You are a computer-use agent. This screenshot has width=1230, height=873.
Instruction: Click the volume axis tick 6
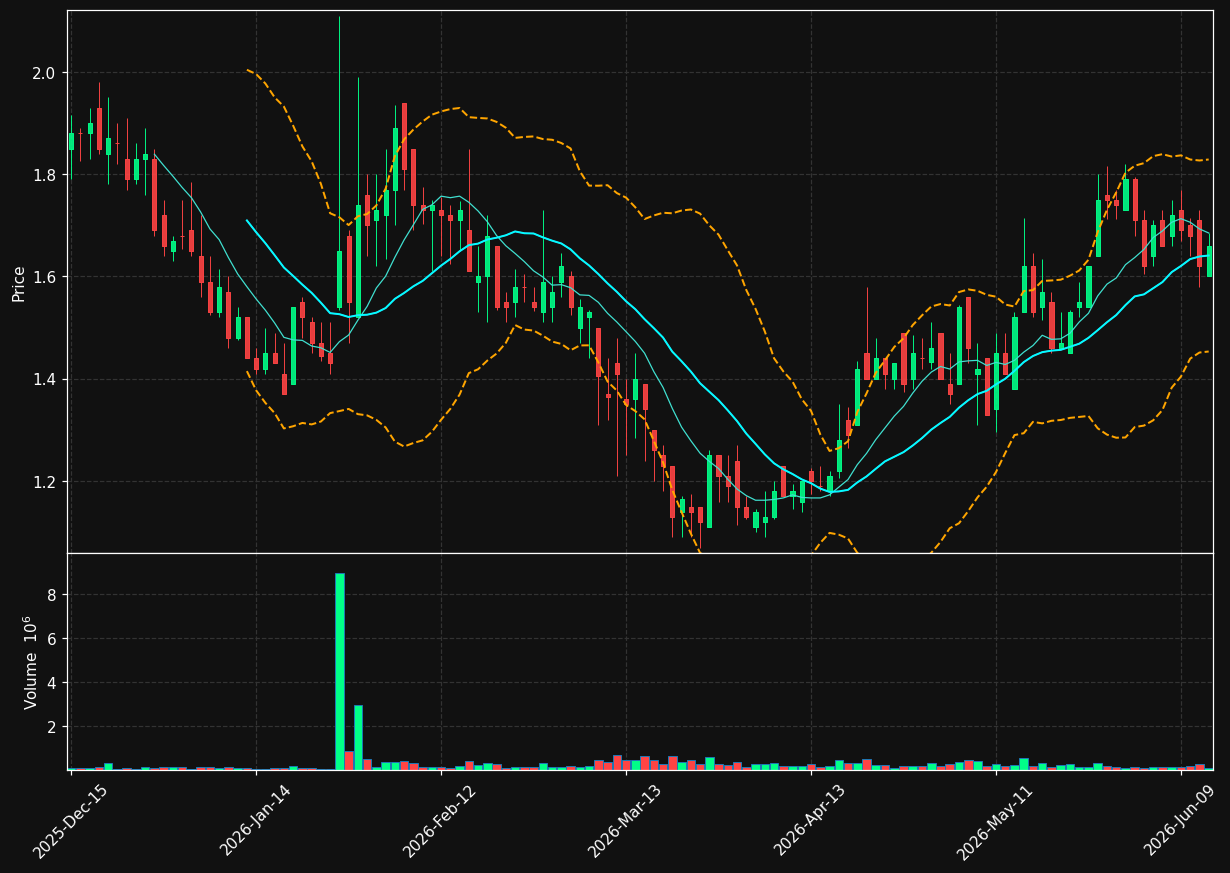coord(52,639)
